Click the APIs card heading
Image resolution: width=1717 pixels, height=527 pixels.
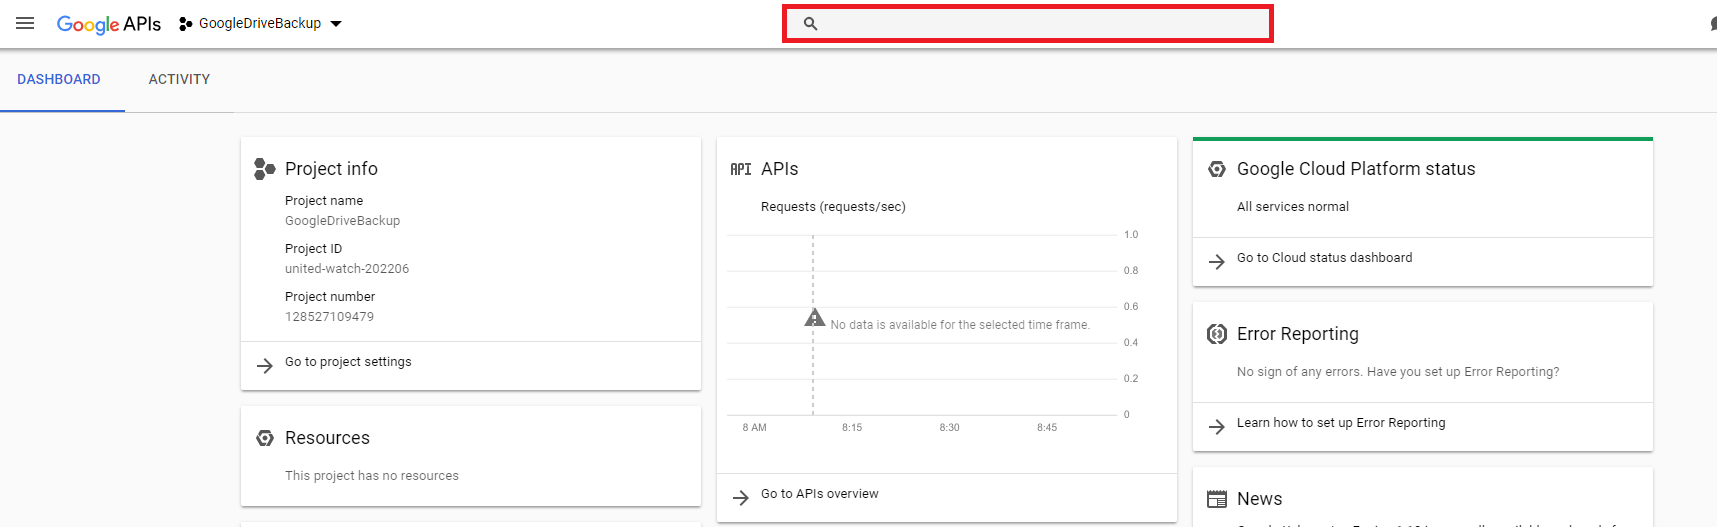[x=779, y=169]
